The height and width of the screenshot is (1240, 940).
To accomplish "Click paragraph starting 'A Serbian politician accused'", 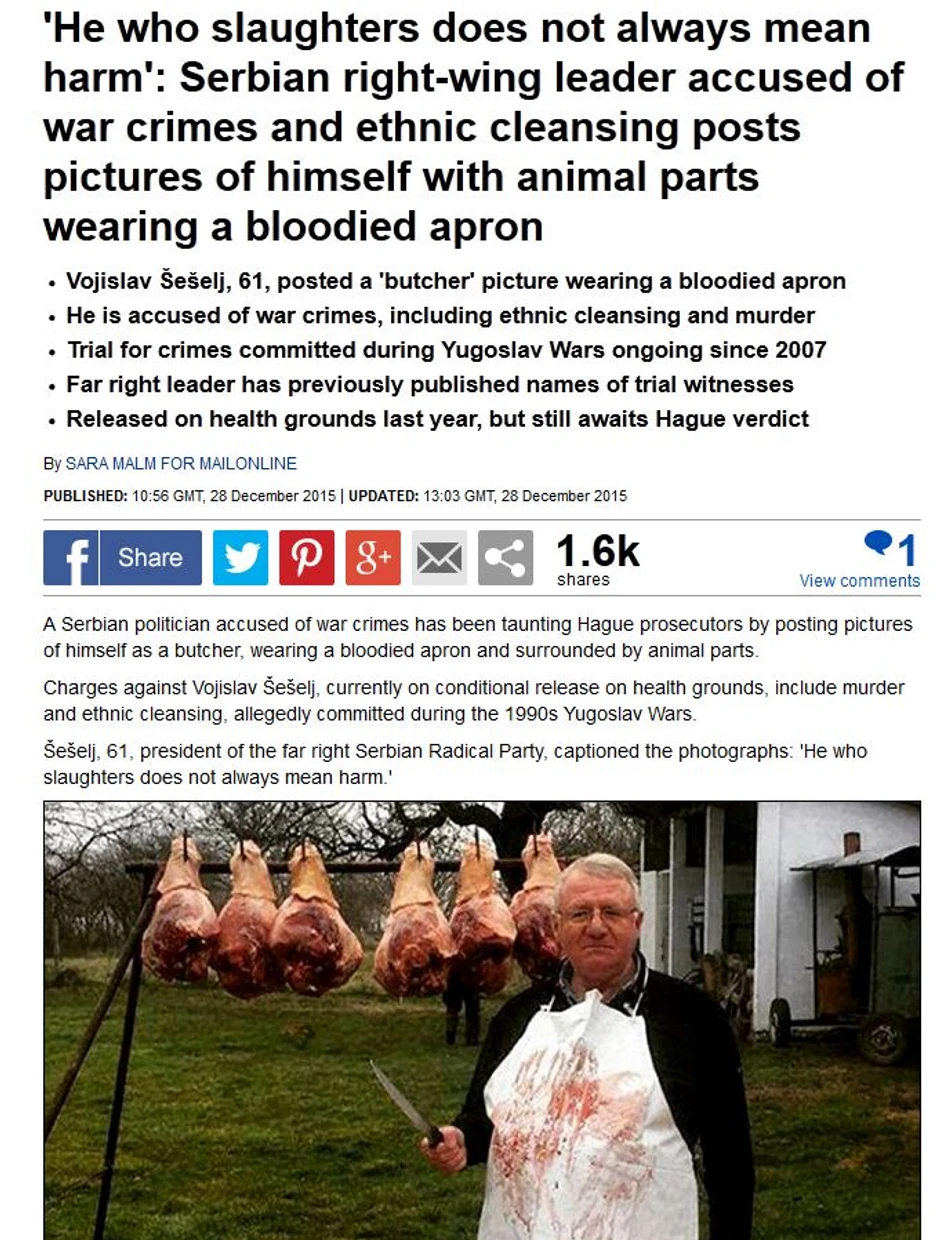I will (x=478, y=639).
